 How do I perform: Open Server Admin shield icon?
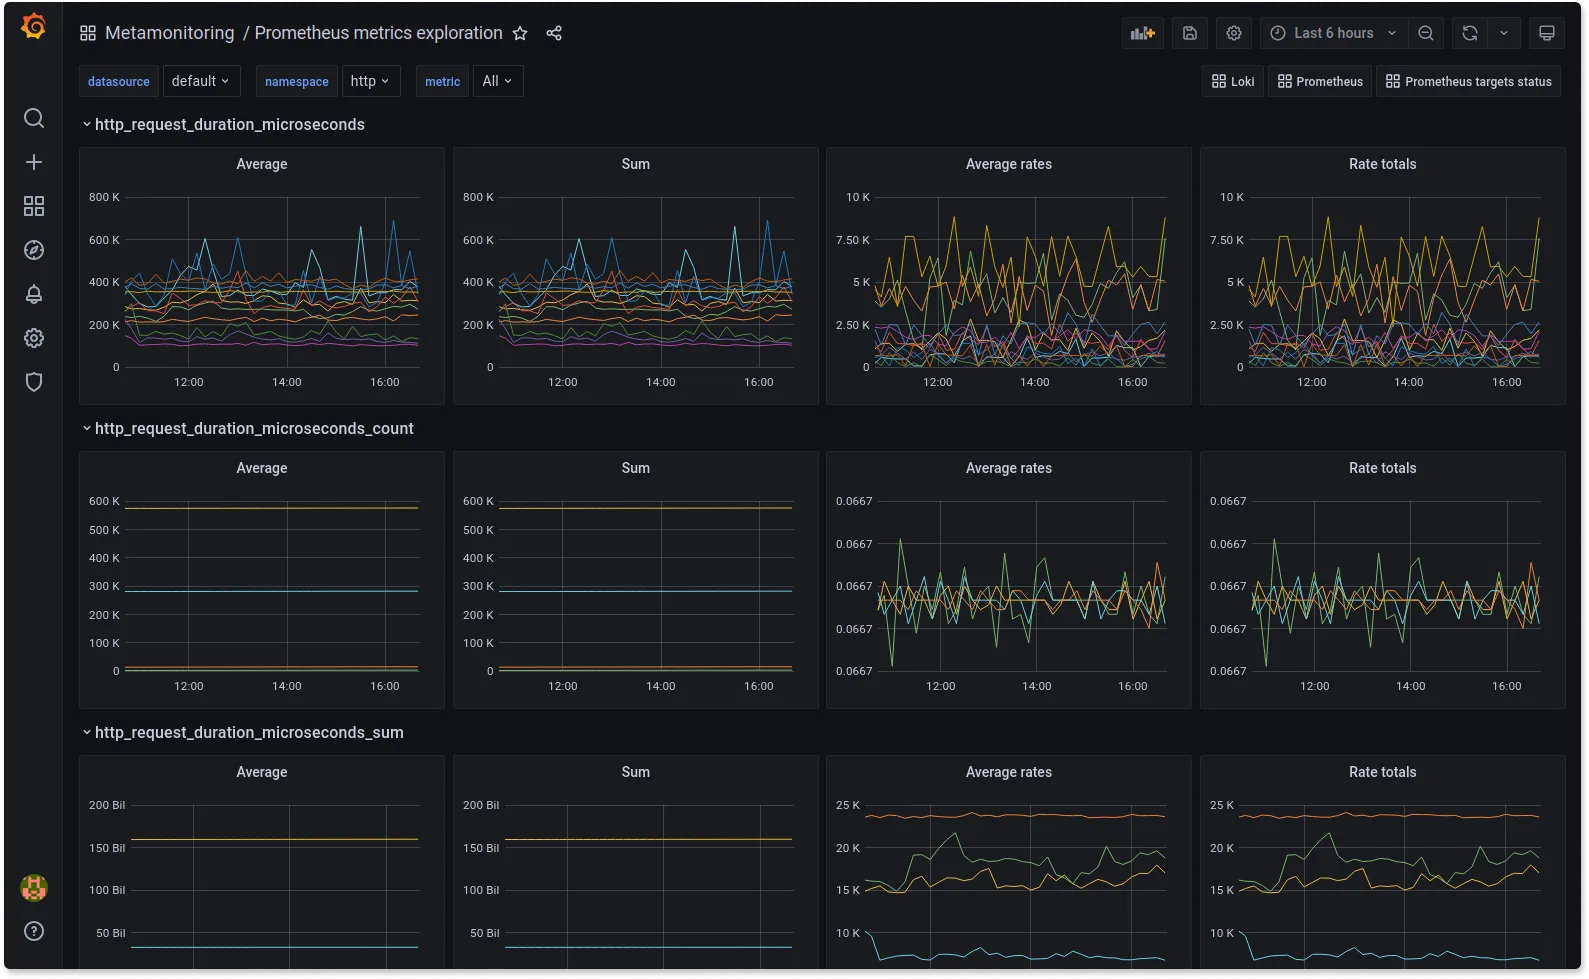click(x=34, y=382)
